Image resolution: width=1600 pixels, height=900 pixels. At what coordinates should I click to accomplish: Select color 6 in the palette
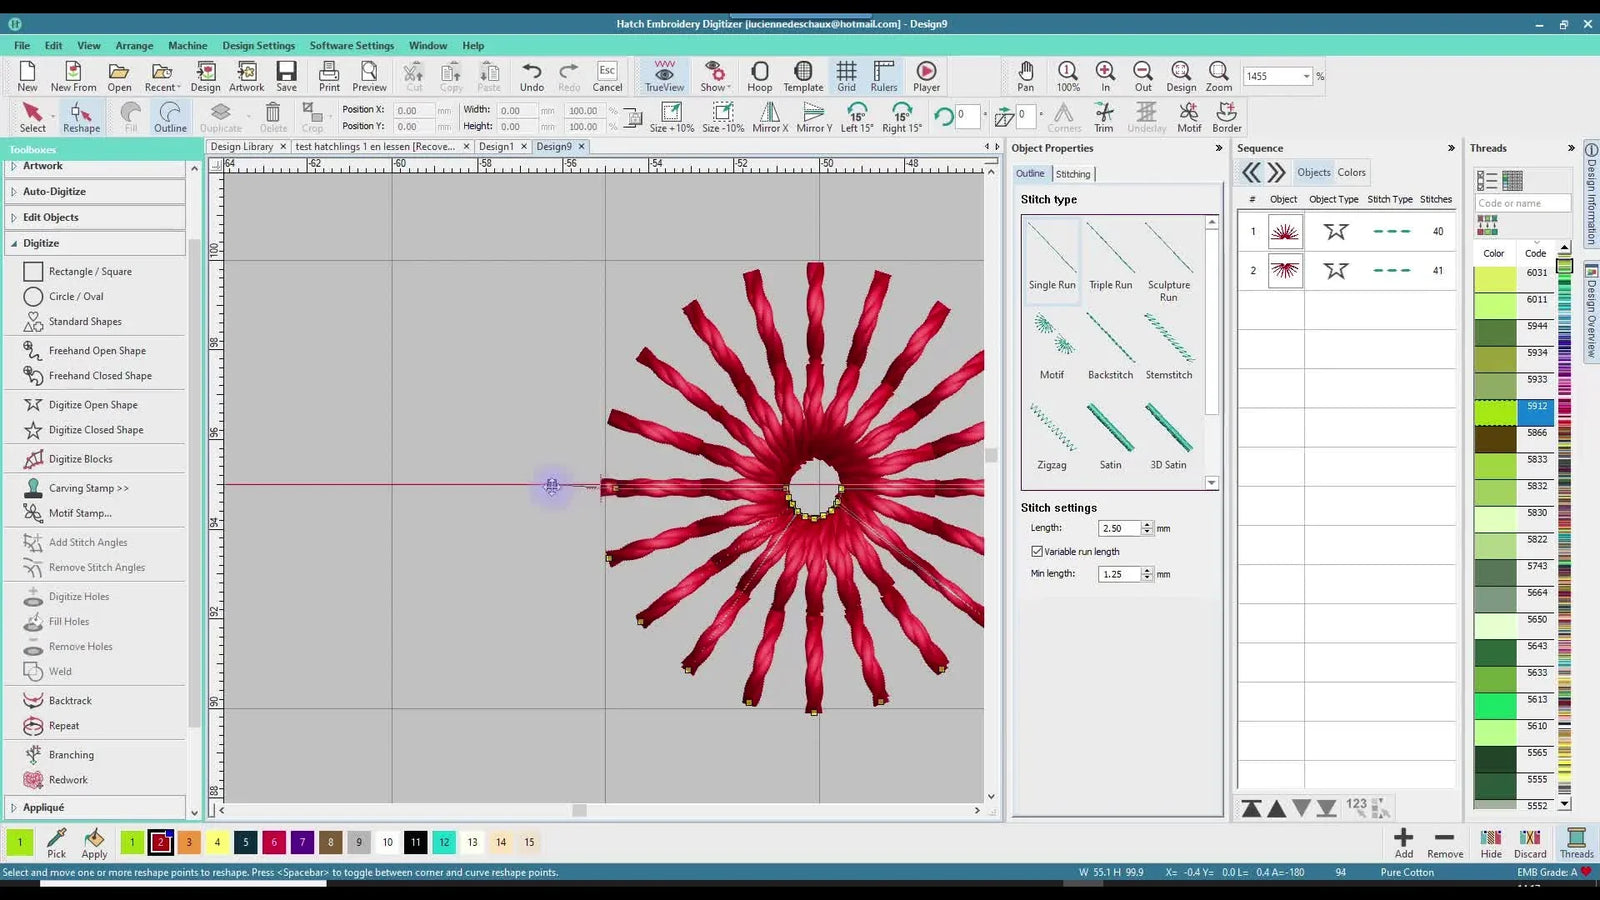click(x=274, y=842)
